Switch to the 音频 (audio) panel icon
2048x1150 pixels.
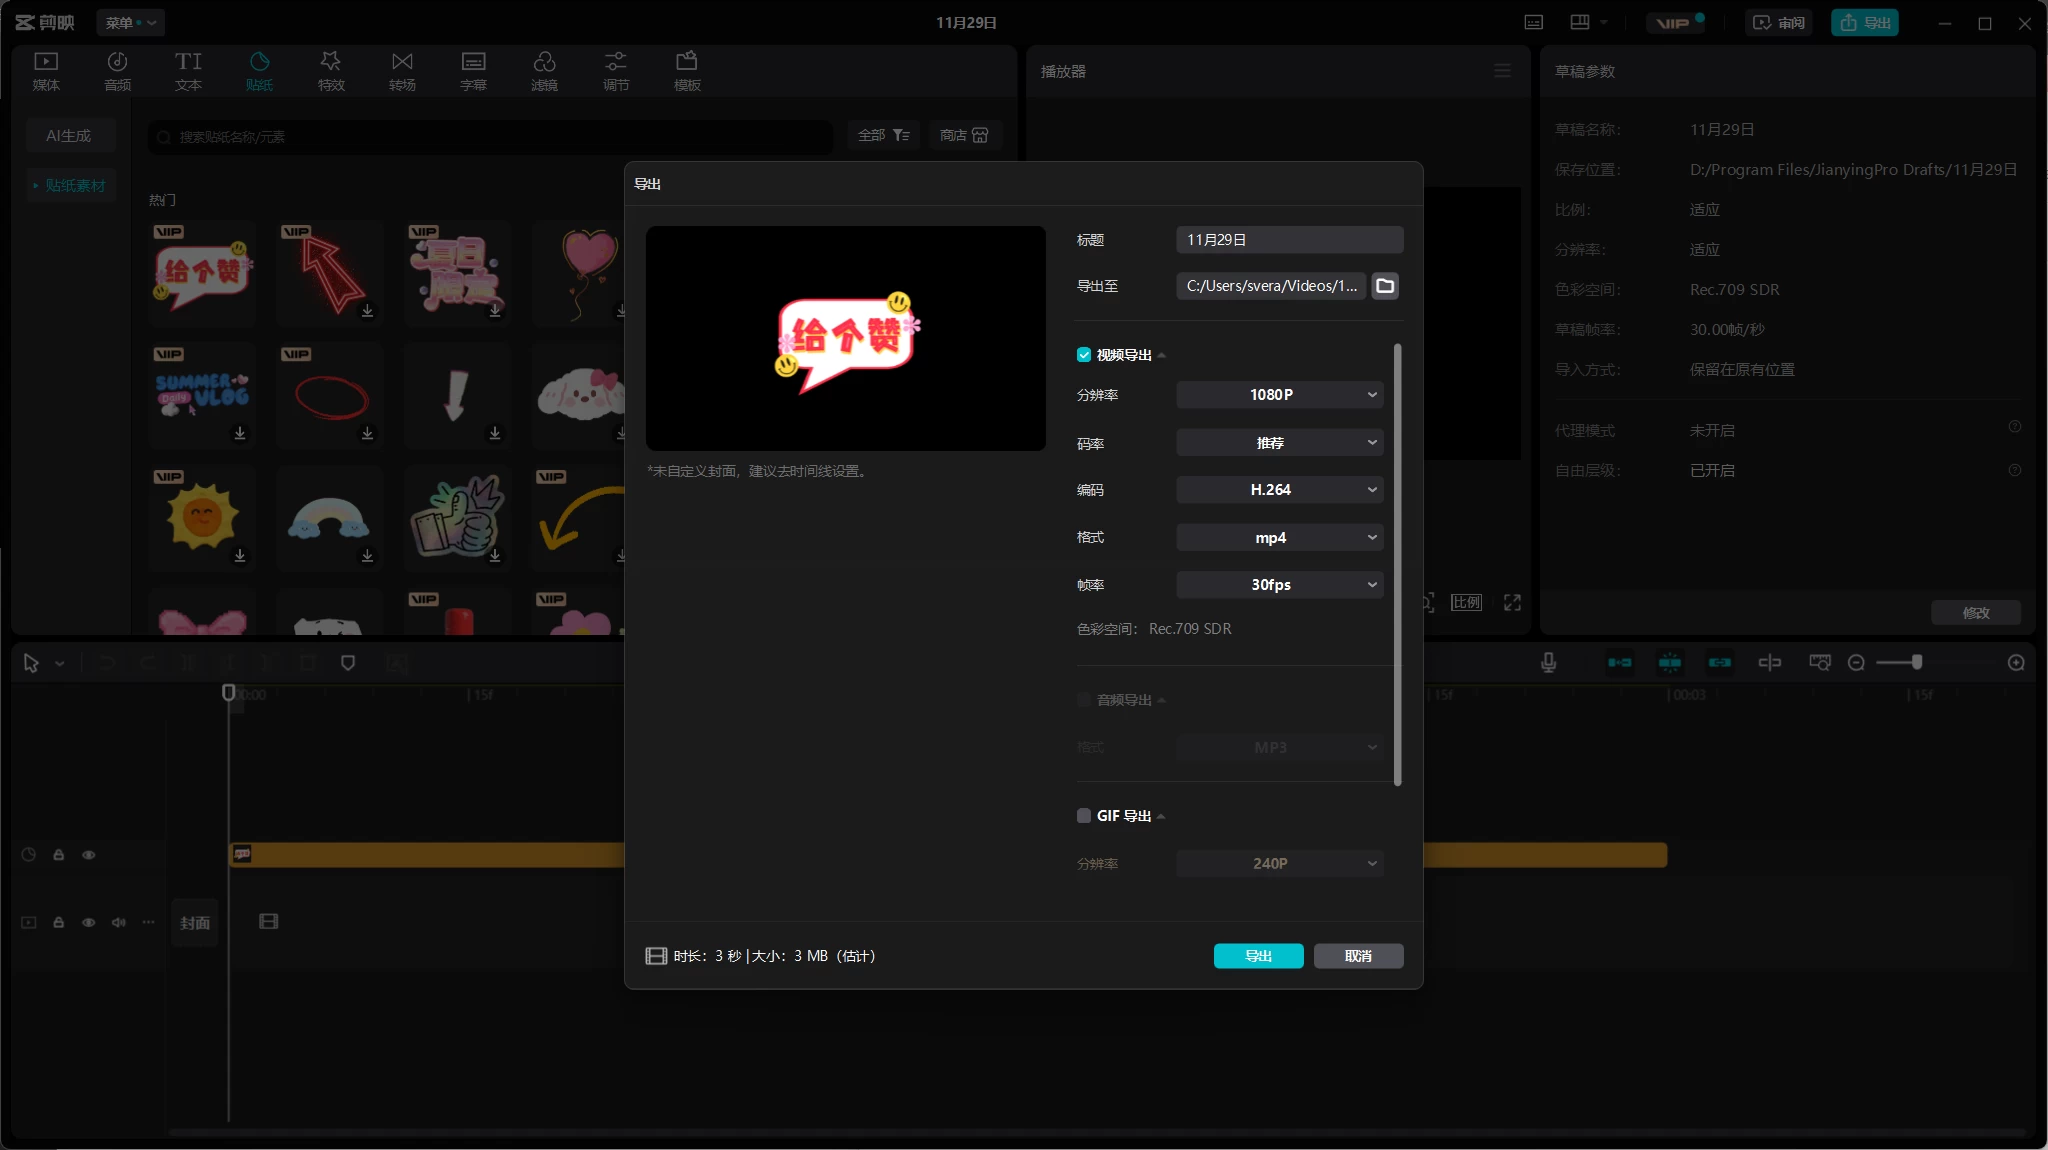(117, 70)
